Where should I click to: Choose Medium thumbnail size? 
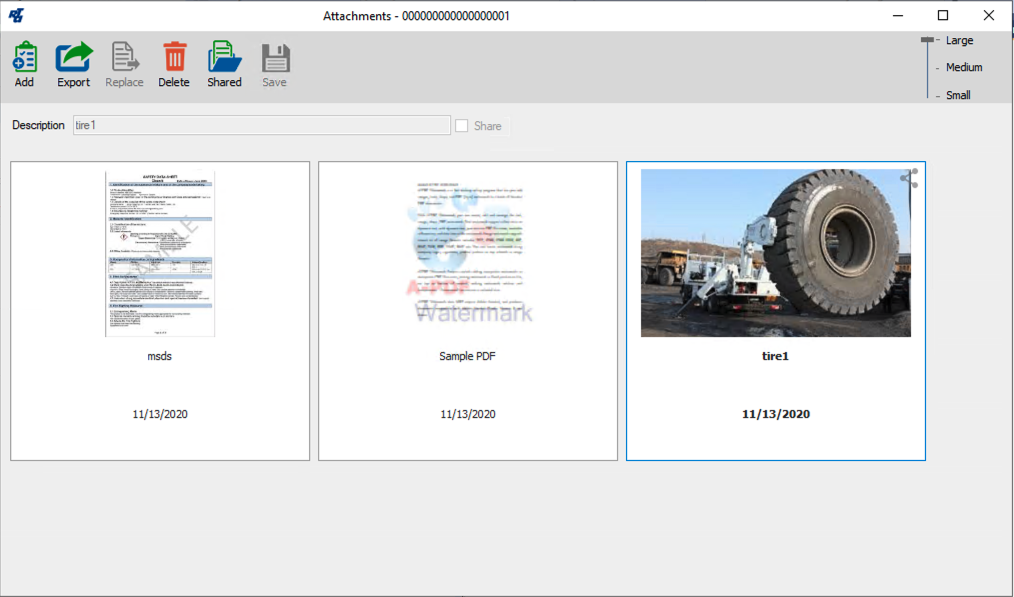(x=963, y=68)
